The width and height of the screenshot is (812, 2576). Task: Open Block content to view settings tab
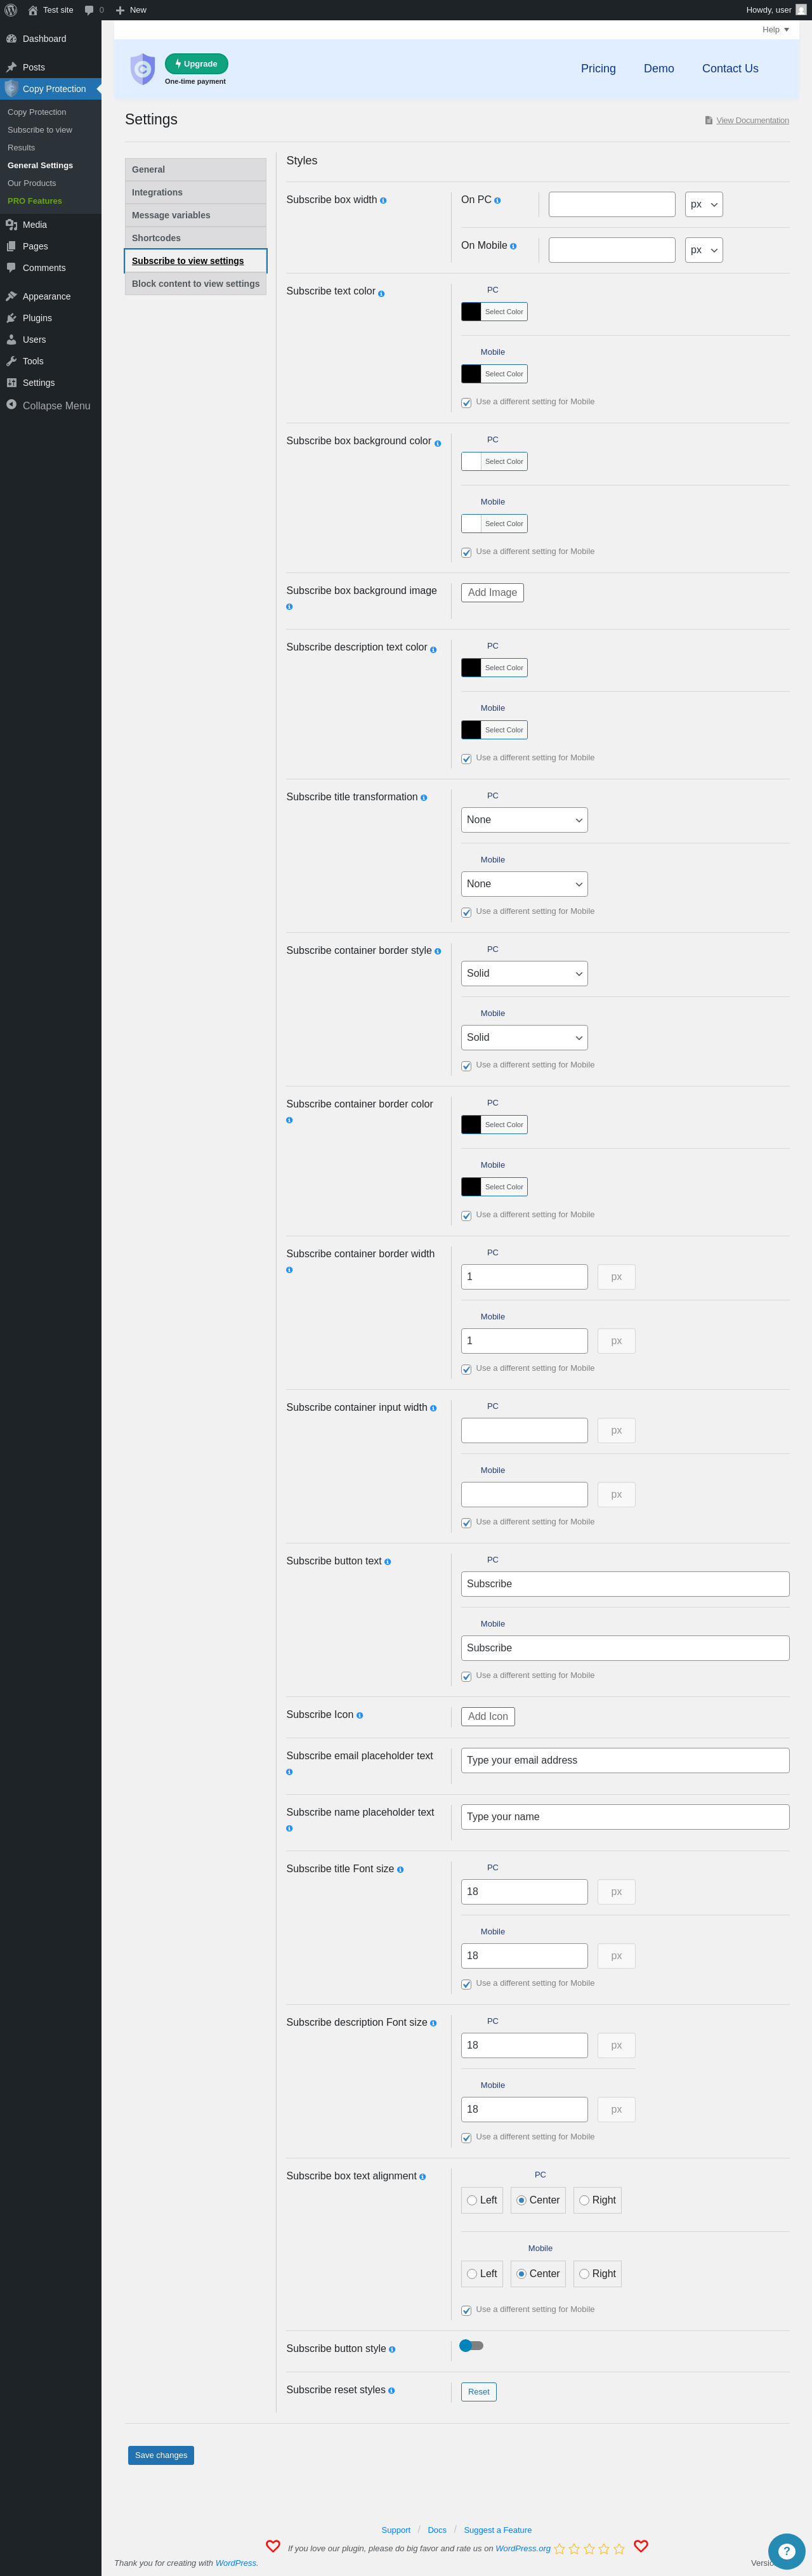196,284
